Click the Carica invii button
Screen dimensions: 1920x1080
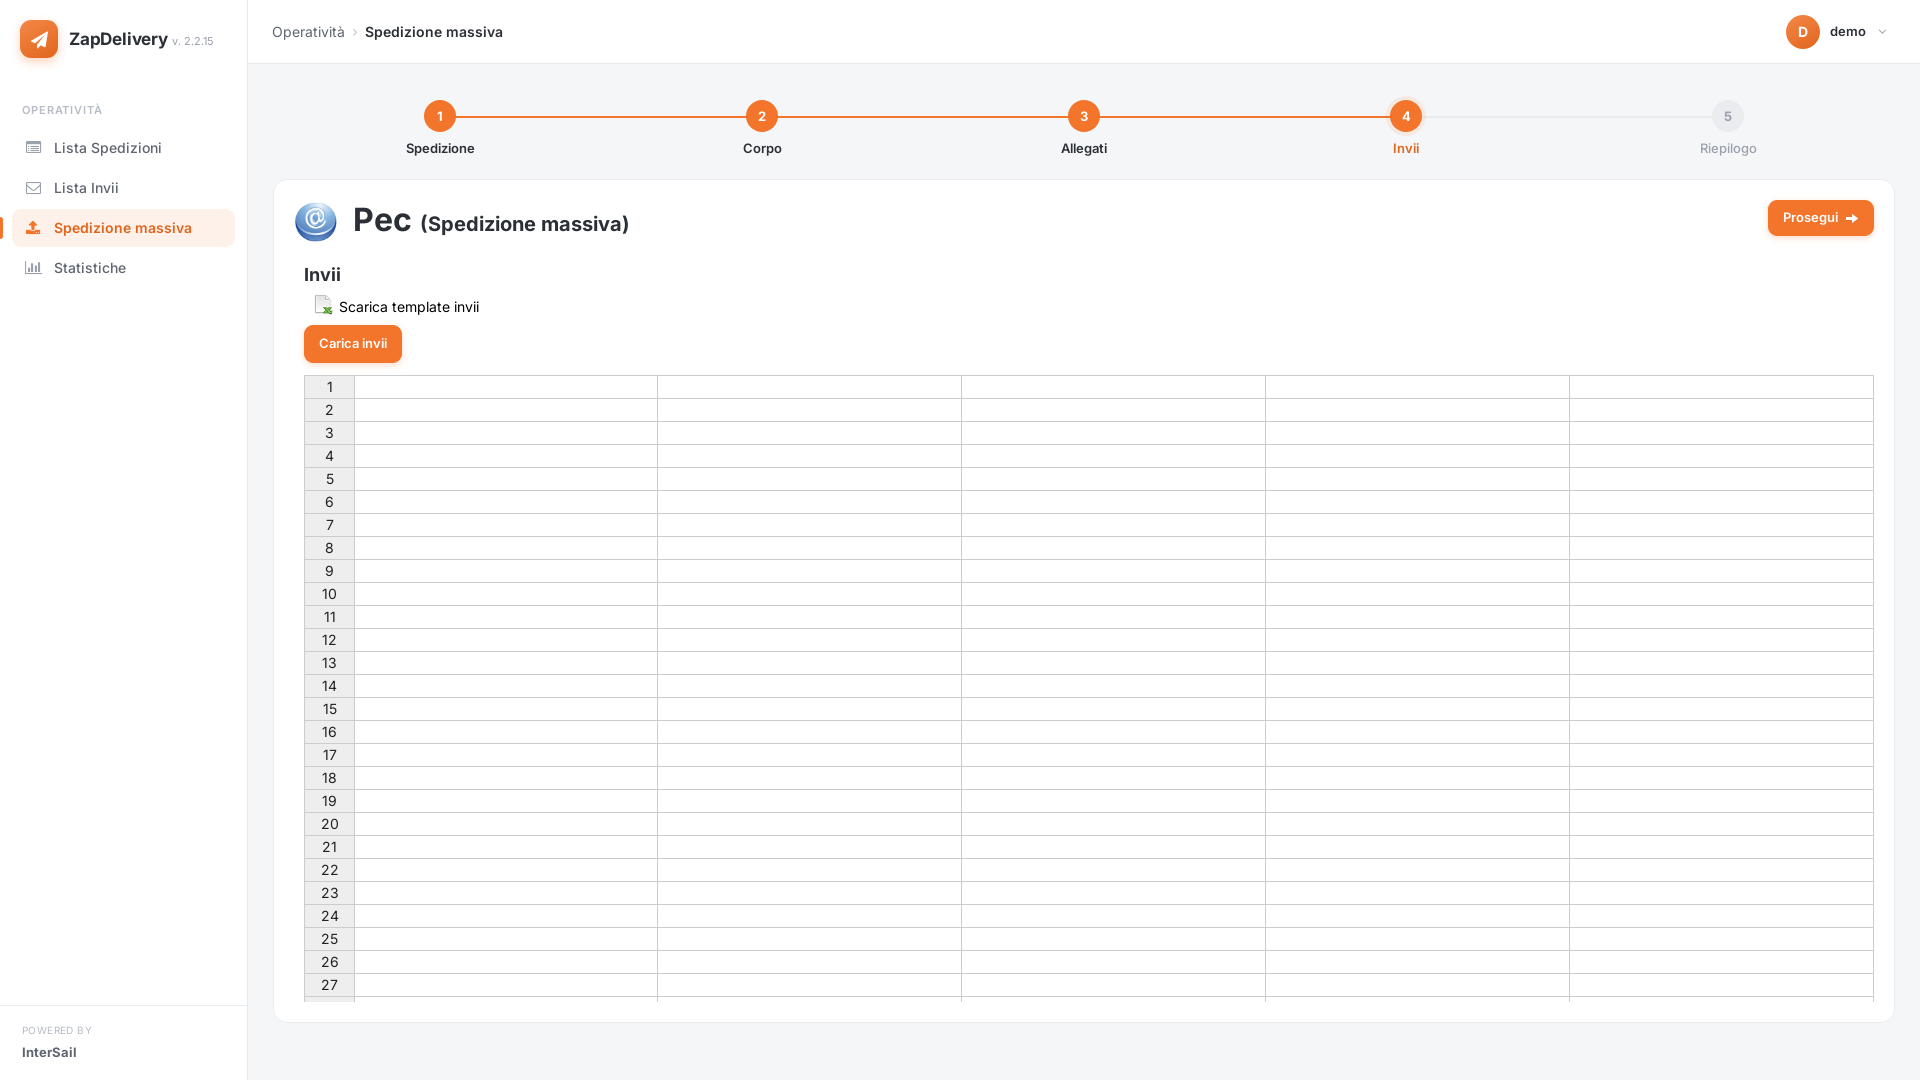point(353,344)
